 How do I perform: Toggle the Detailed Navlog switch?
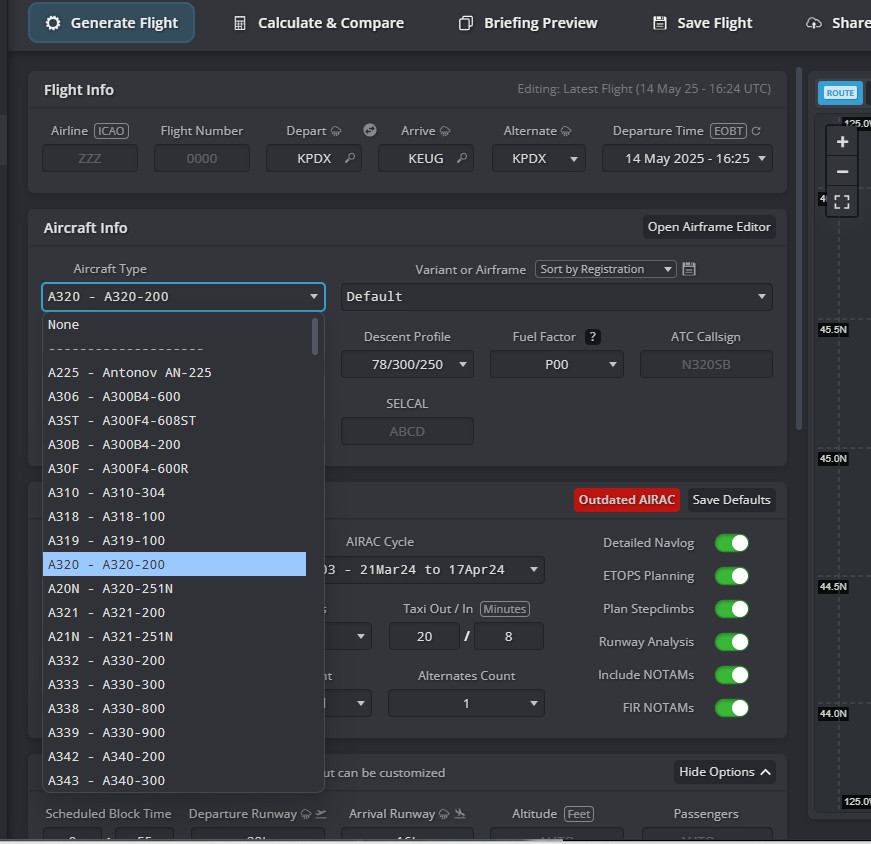(x=732, y=543)
